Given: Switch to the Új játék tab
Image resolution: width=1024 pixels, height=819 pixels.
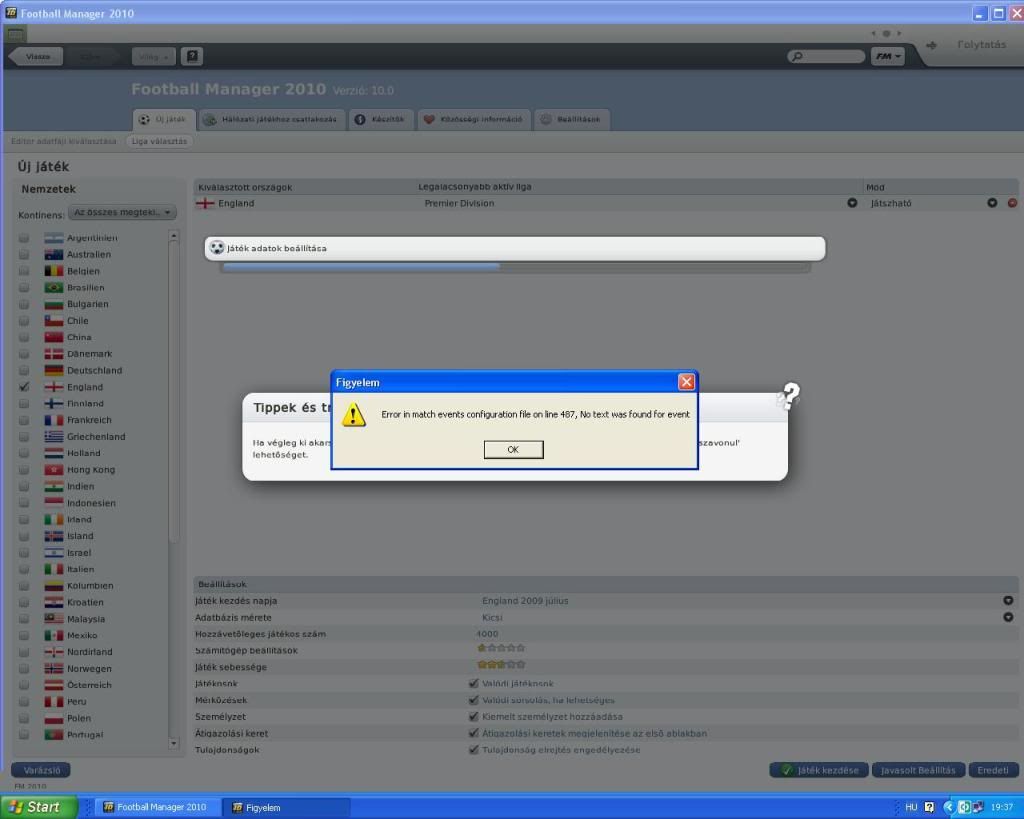Looking at the screenshot, I should click(163, 120).
